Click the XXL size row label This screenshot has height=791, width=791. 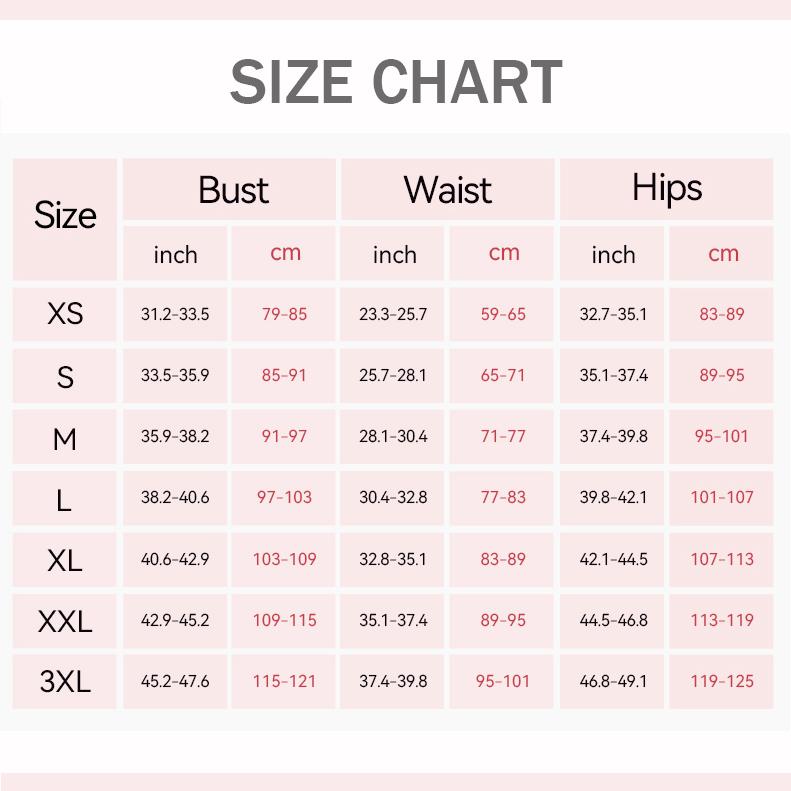tap(65, 621)
